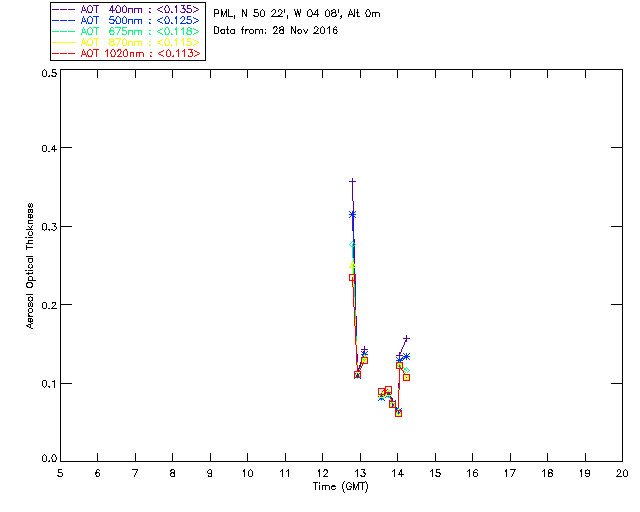Click the blue asterisk marker near 0.315

point(352,214)
